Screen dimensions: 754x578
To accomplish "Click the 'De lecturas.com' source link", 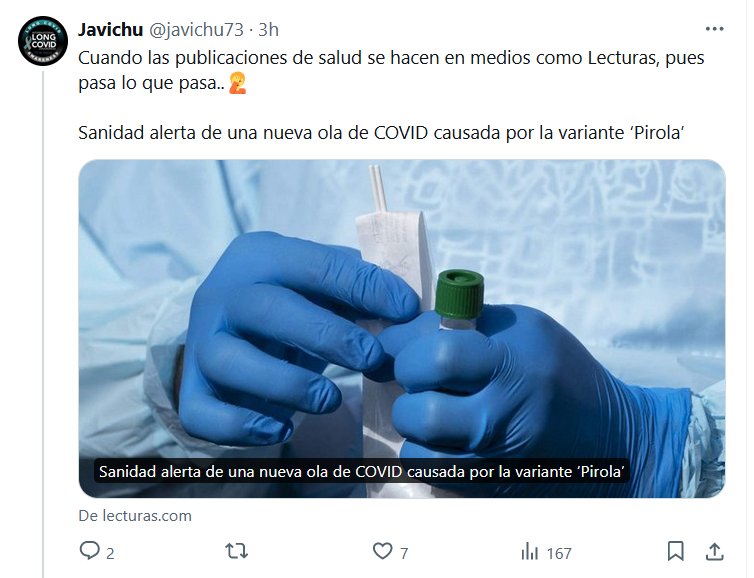I will pos(135,516).
